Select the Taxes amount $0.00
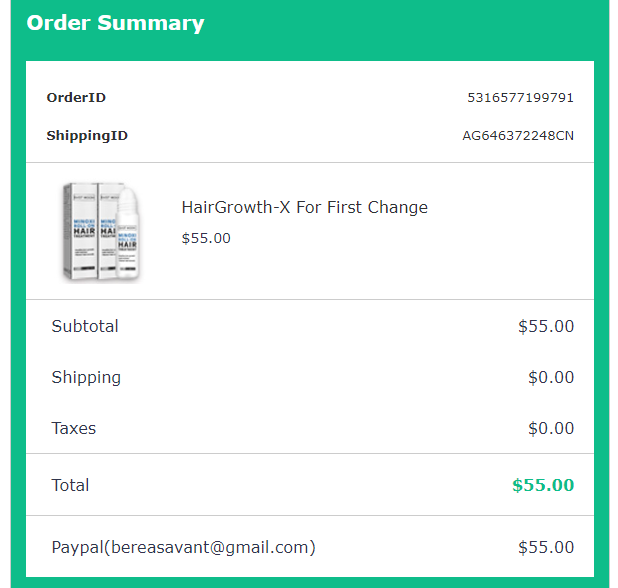618x588 pixels. coord(551,428)
